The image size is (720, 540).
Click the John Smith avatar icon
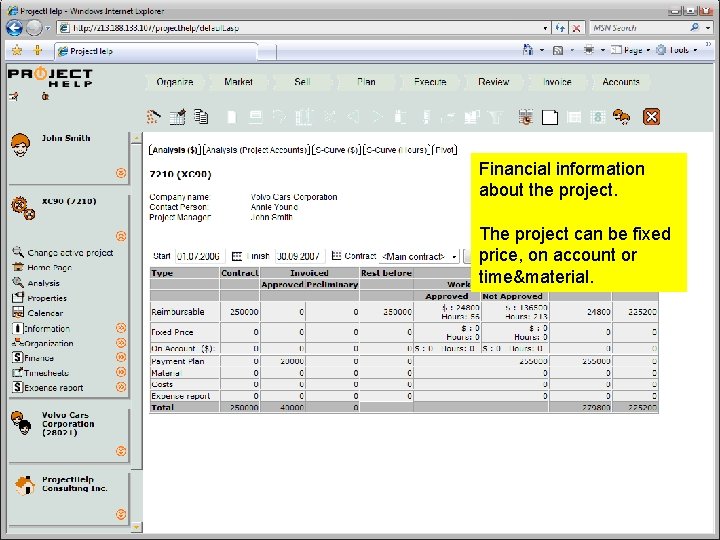click(21, 145)
